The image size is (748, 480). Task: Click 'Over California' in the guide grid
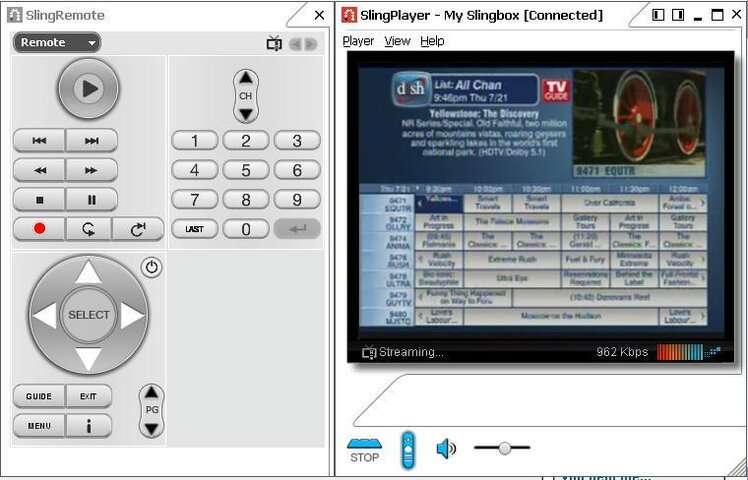coord(609,203)
